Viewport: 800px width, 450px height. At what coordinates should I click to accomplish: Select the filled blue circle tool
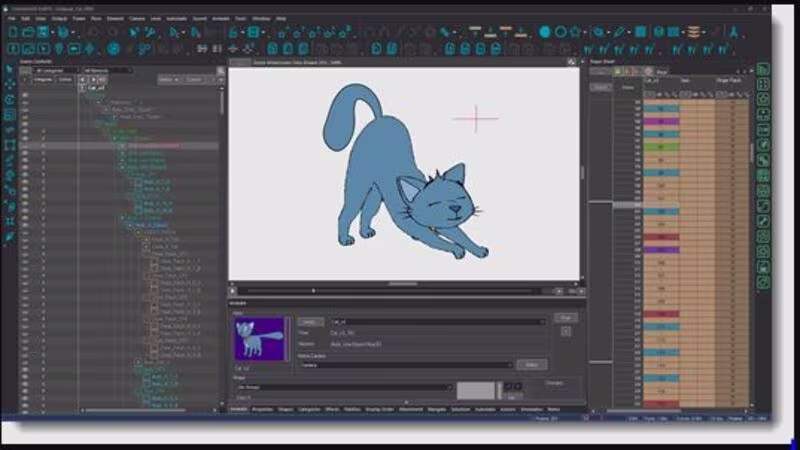tap(545, 32)
